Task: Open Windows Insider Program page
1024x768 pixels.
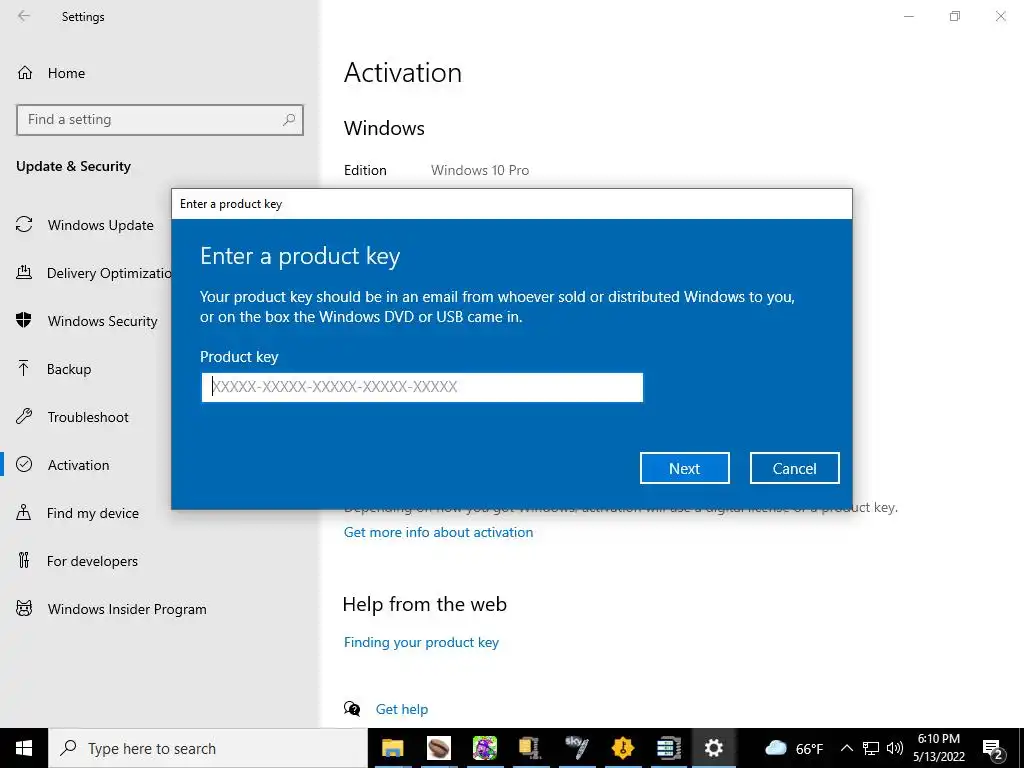Action: pyautogui.click(x=127, y=609)
